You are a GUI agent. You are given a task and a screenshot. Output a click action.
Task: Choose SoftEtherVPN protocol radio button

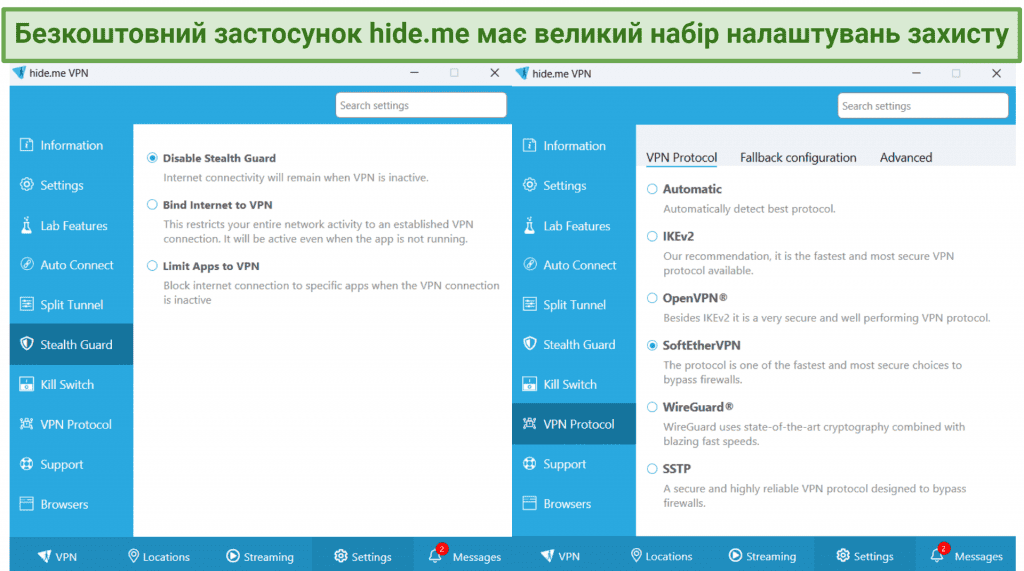(x=652, y=345)
